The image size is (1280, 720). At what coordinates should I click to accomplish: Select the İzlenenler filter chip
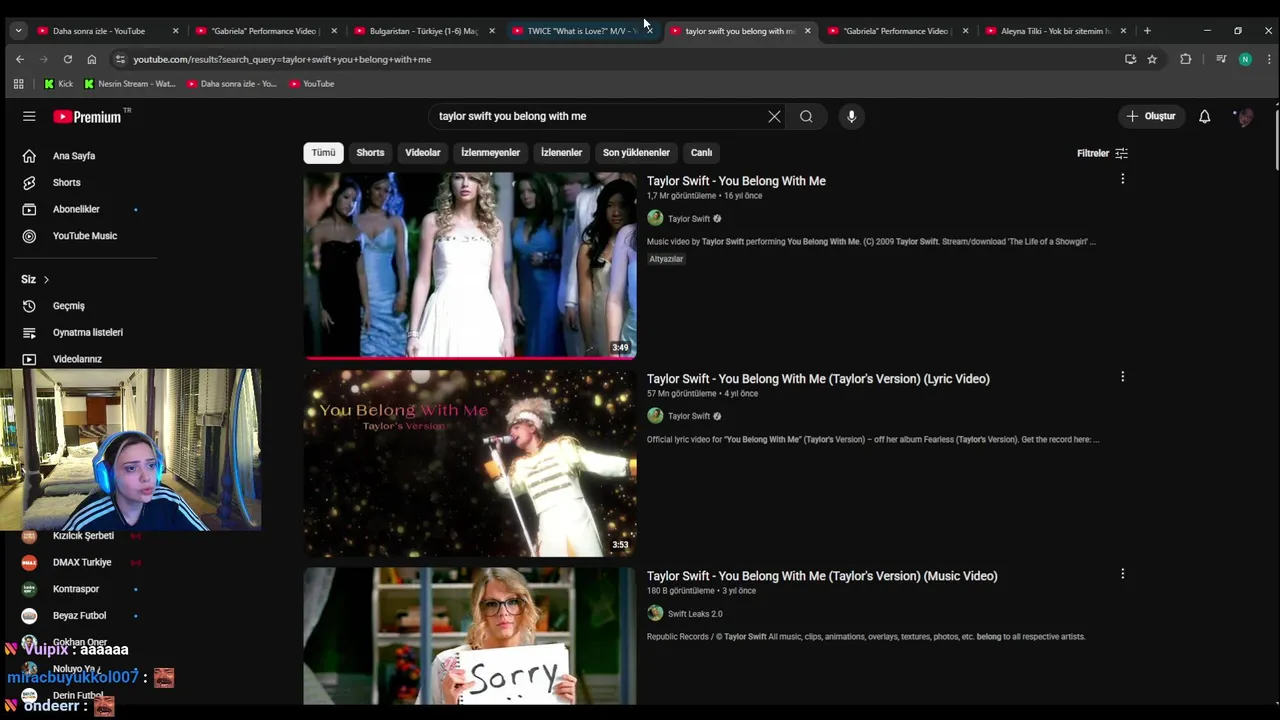tap(561, 153)
